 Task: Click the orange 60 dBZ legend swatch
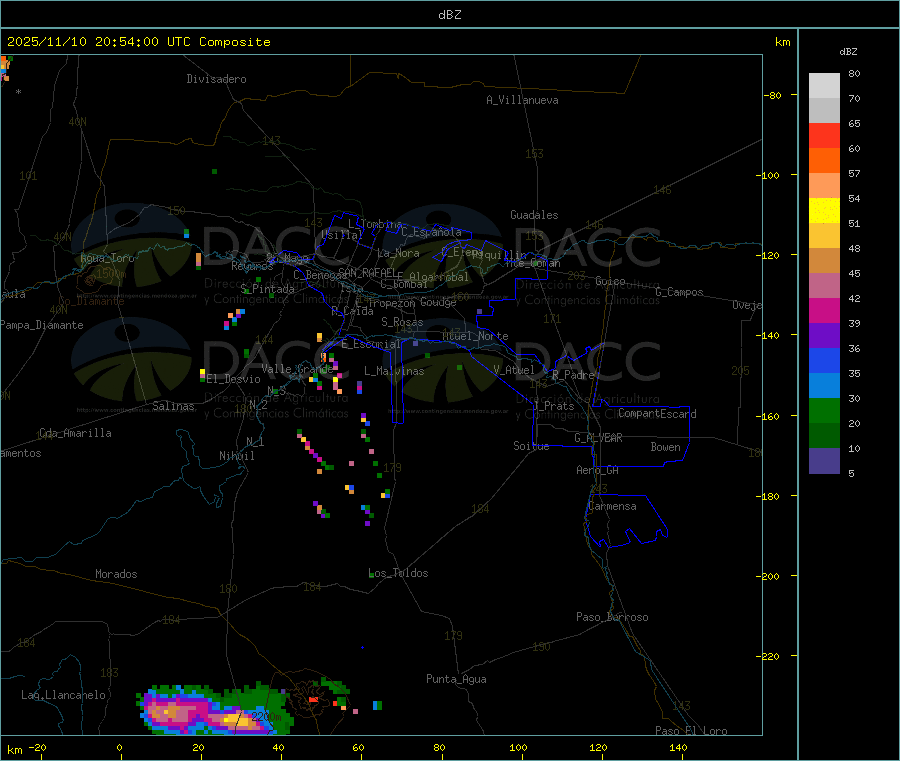pos(824,161)
